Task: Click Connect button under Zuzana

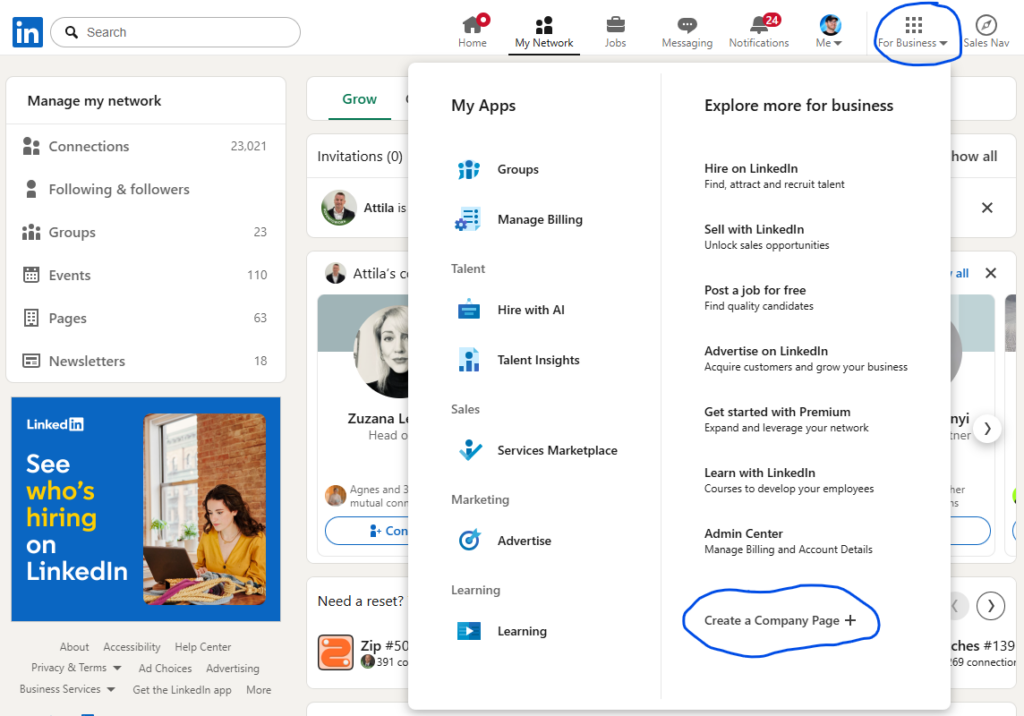Action: [x=367, y=530]
